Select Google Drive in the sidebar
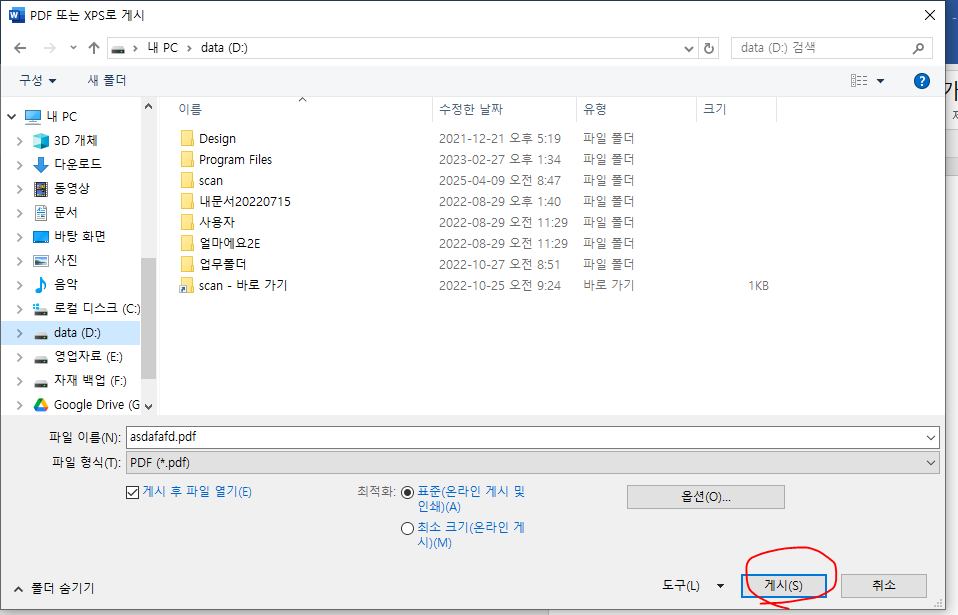Viewport: 958px width, 615px height. point(97,404)
